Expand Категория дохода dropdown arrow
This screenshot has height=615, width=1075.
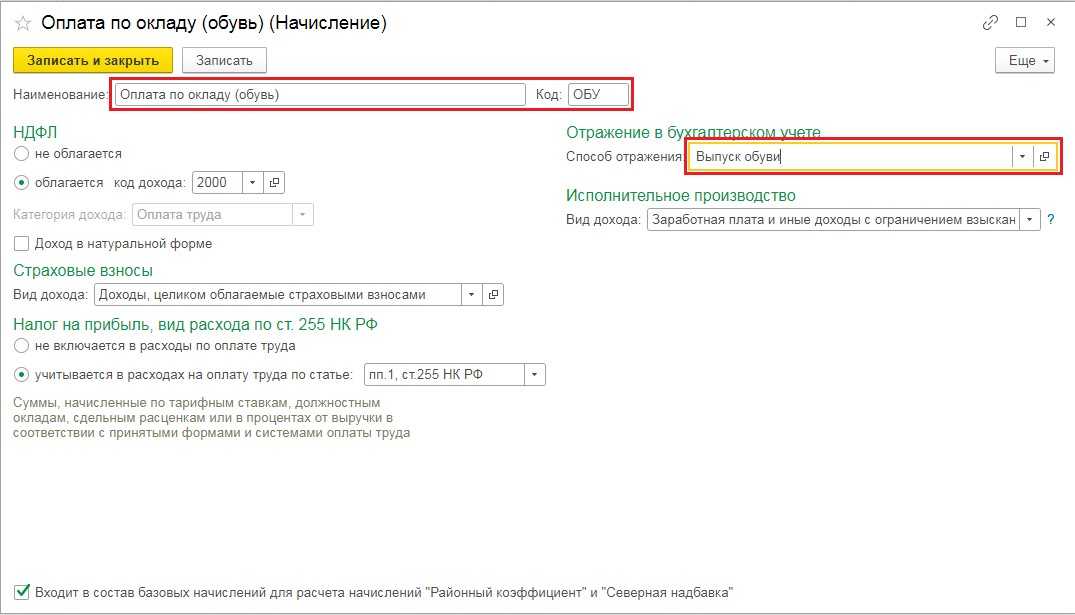coord(302,215)
